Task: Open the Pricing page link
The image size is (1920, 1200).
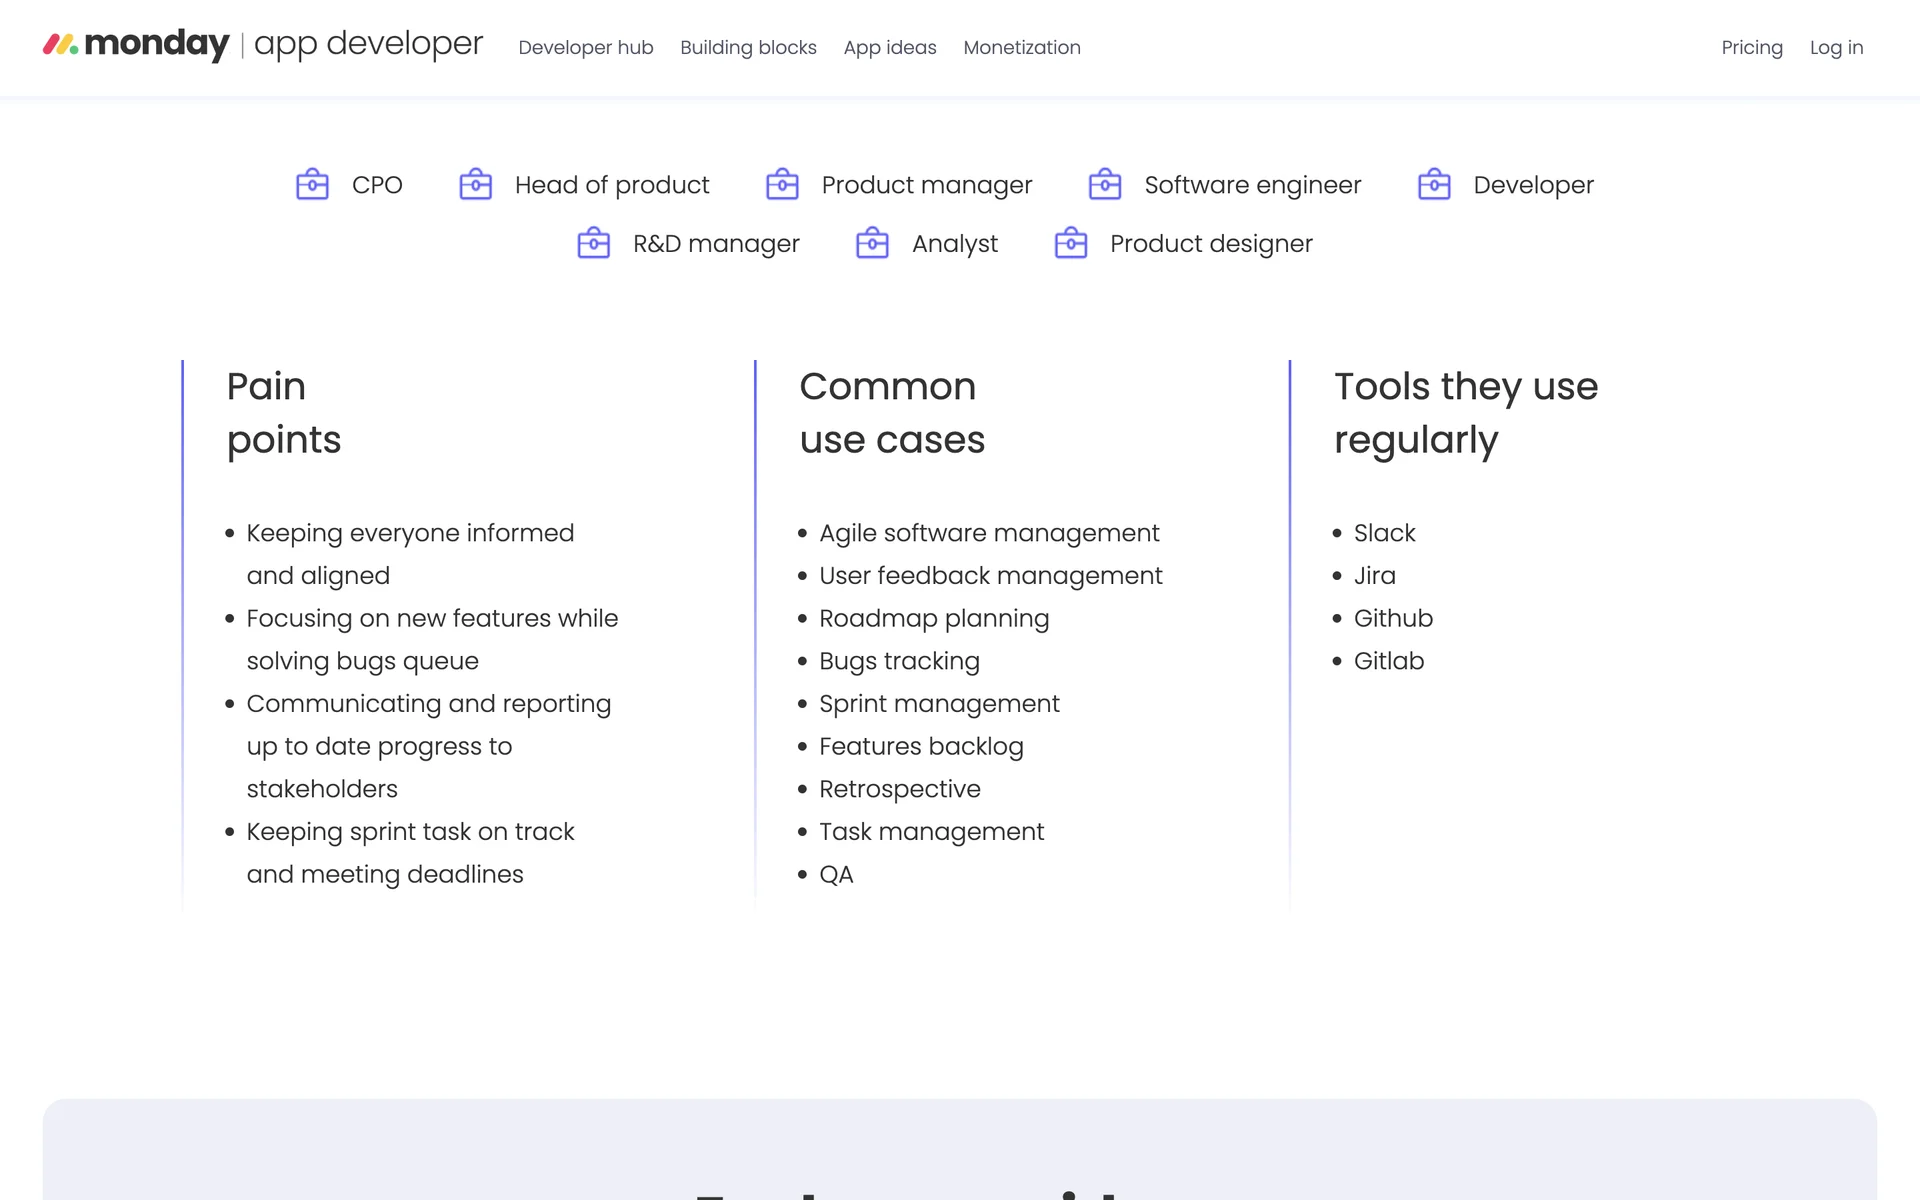Action: 1751,48
